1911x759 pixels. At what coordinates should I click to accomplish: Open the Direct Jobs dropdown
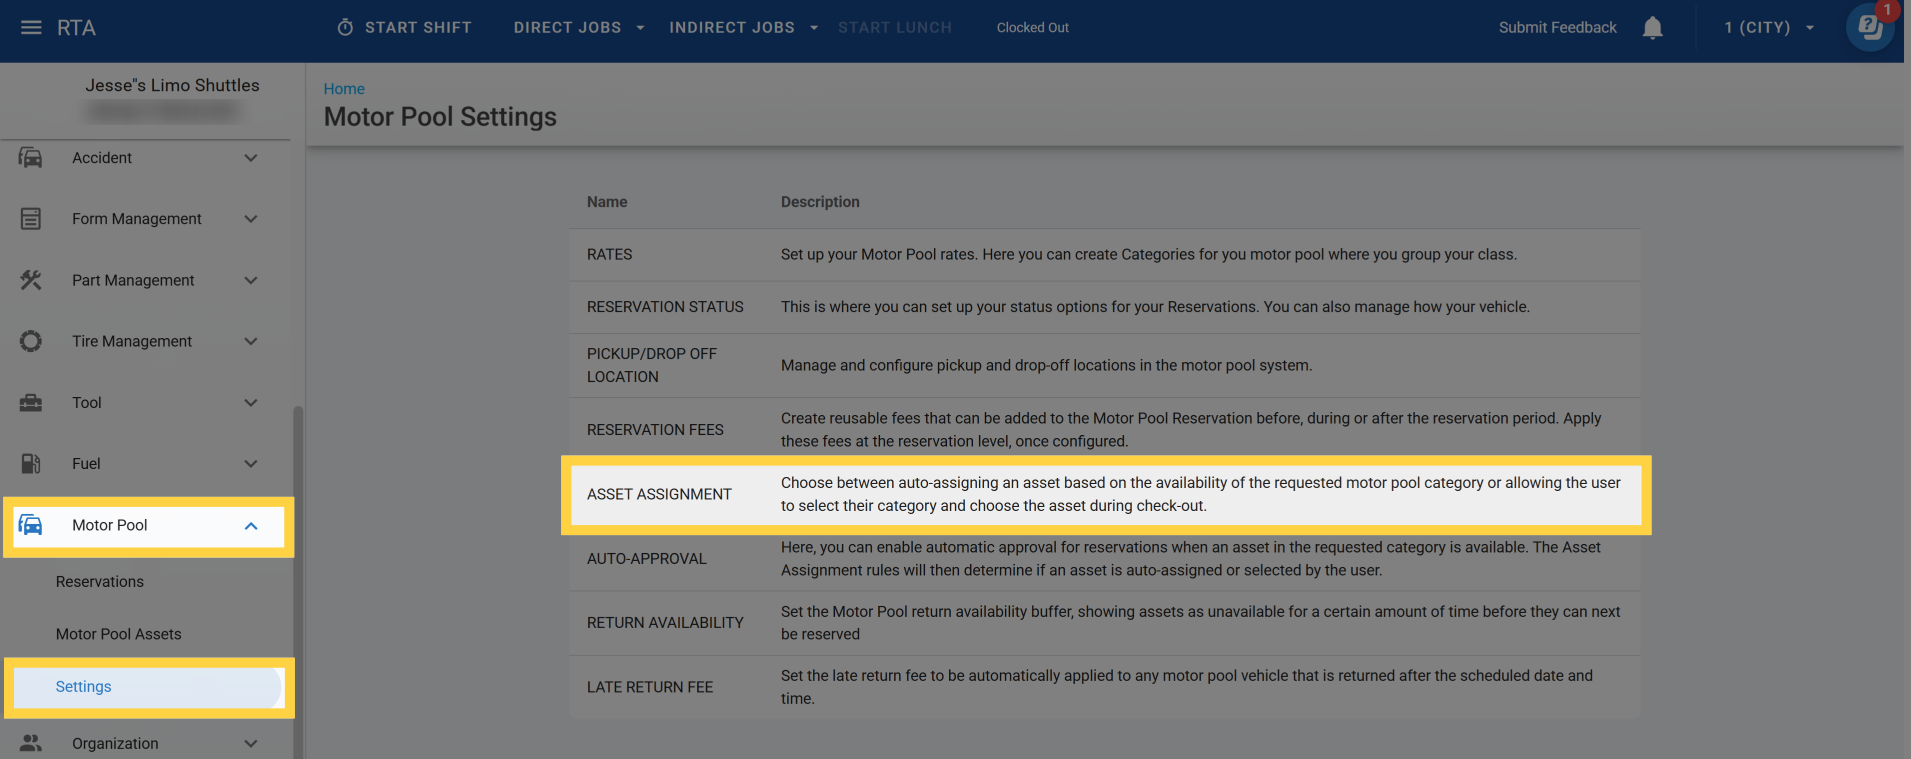[578, 28]
